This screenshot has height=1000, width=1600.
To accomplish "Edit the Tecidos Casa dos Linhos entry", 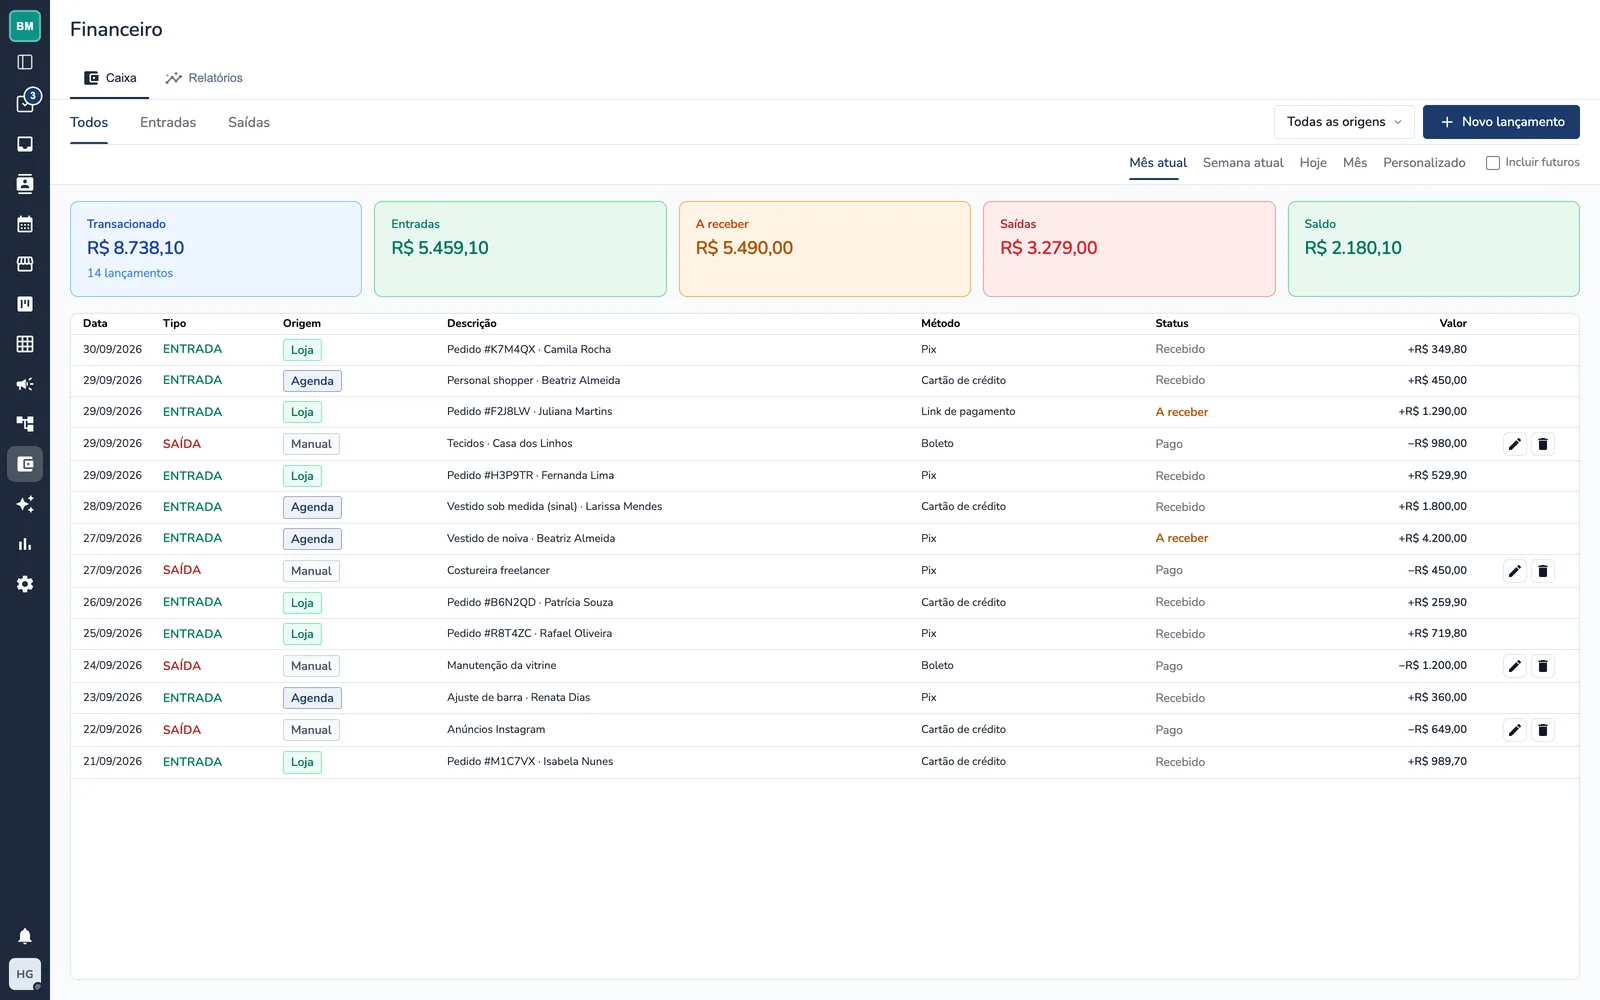I will coord(1515,444).
